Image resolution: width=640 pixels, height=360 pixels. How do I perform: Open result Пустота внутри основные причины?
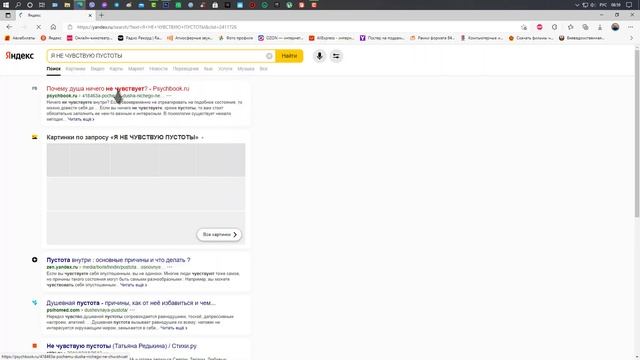[x=118, y=260]
